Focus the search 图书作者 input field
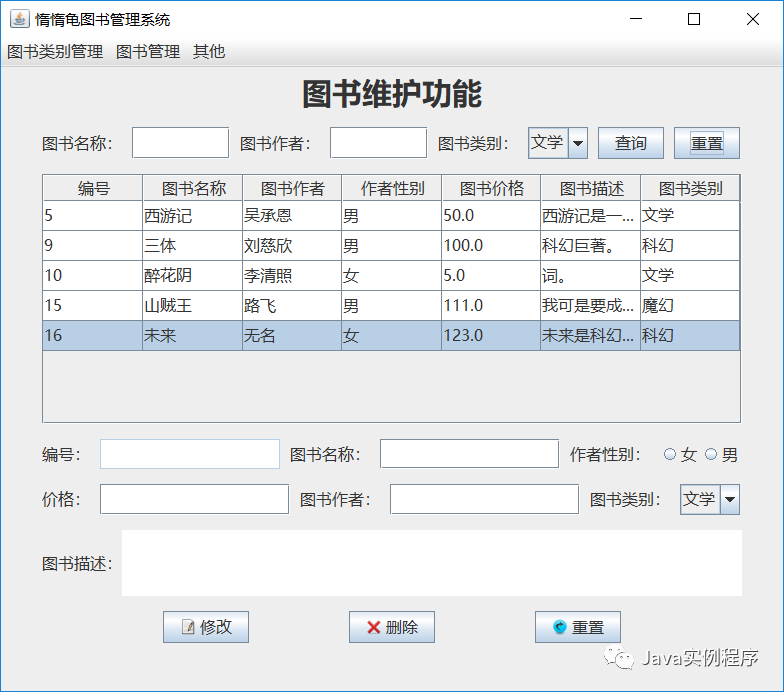 pos(378,143)
